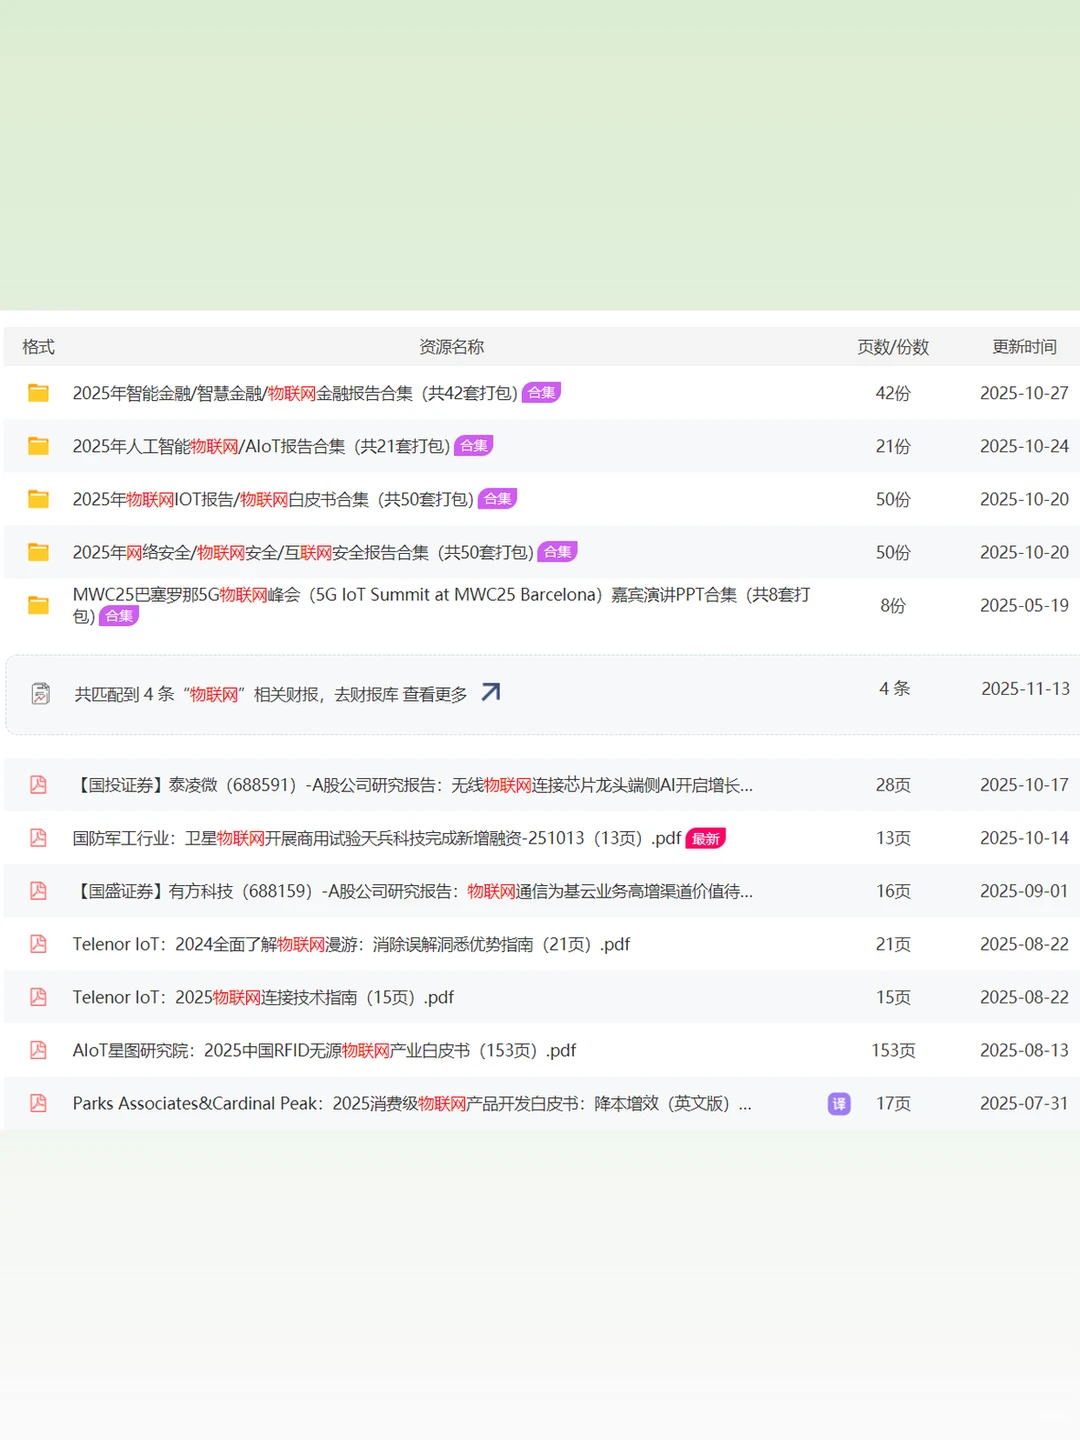This screenshot has width=1080, height=1440.
Task: Open 国盛证券 有方科技（688159）research report
Action: (413, 891)
